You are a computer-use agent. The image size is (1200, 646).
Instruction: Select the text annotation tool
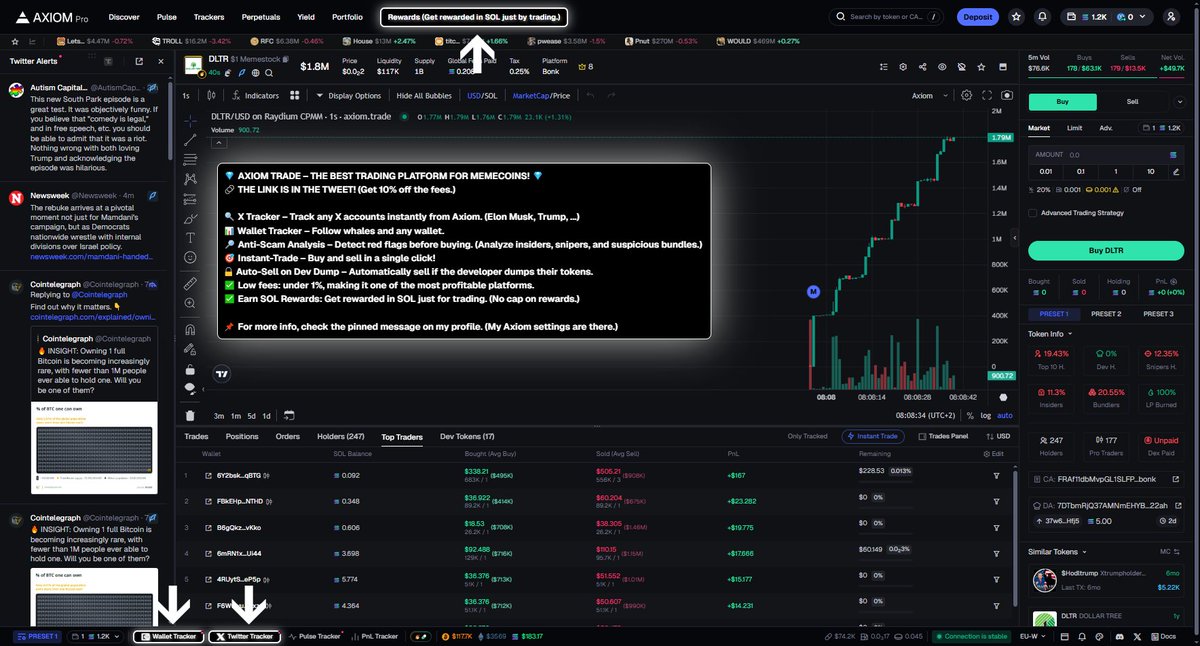[x=190, y=237]
